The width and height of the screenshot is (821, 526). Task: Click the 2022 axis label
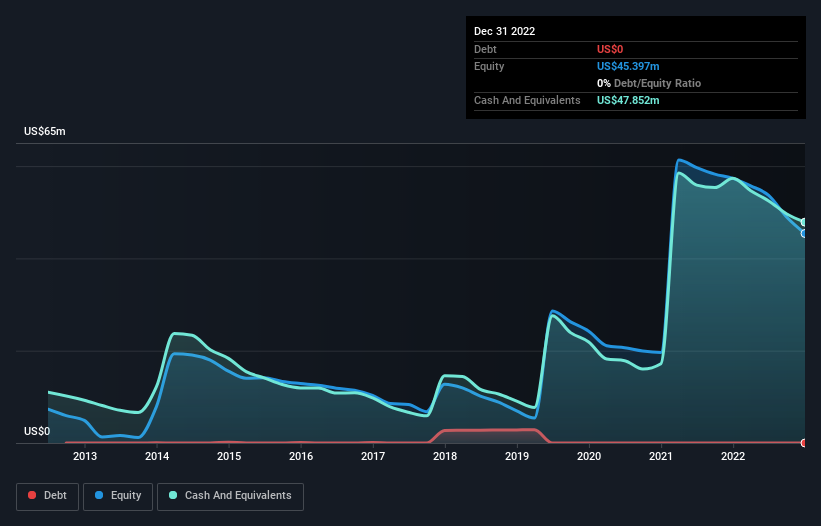coord(733,456)
